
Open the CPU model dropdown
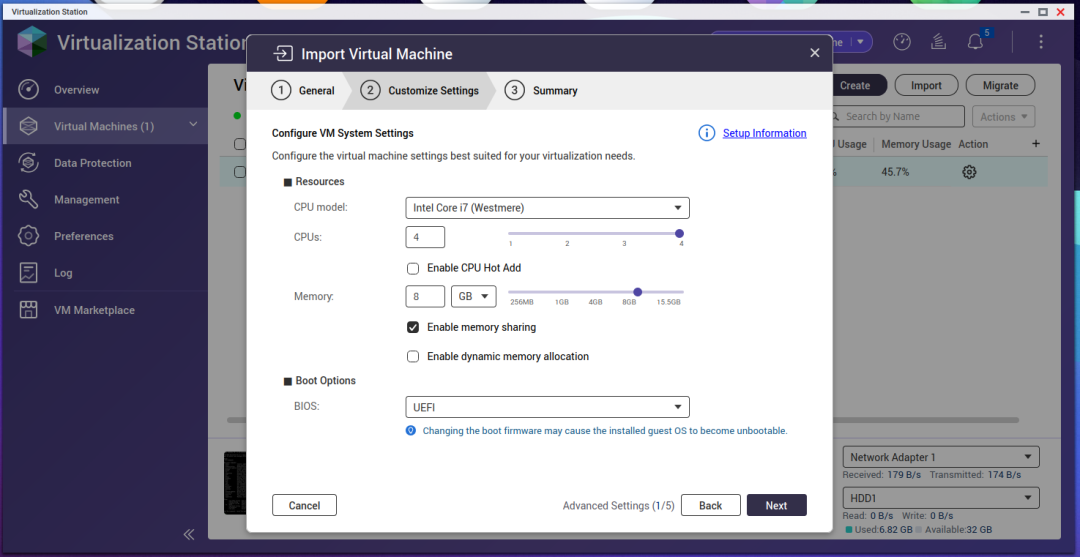548,207
